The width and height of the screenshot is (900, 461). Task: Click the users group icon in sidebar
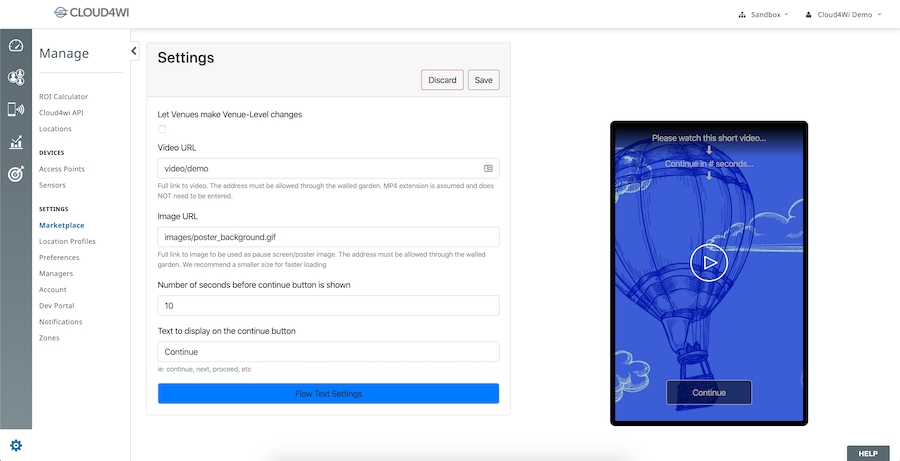pos(16,78)
